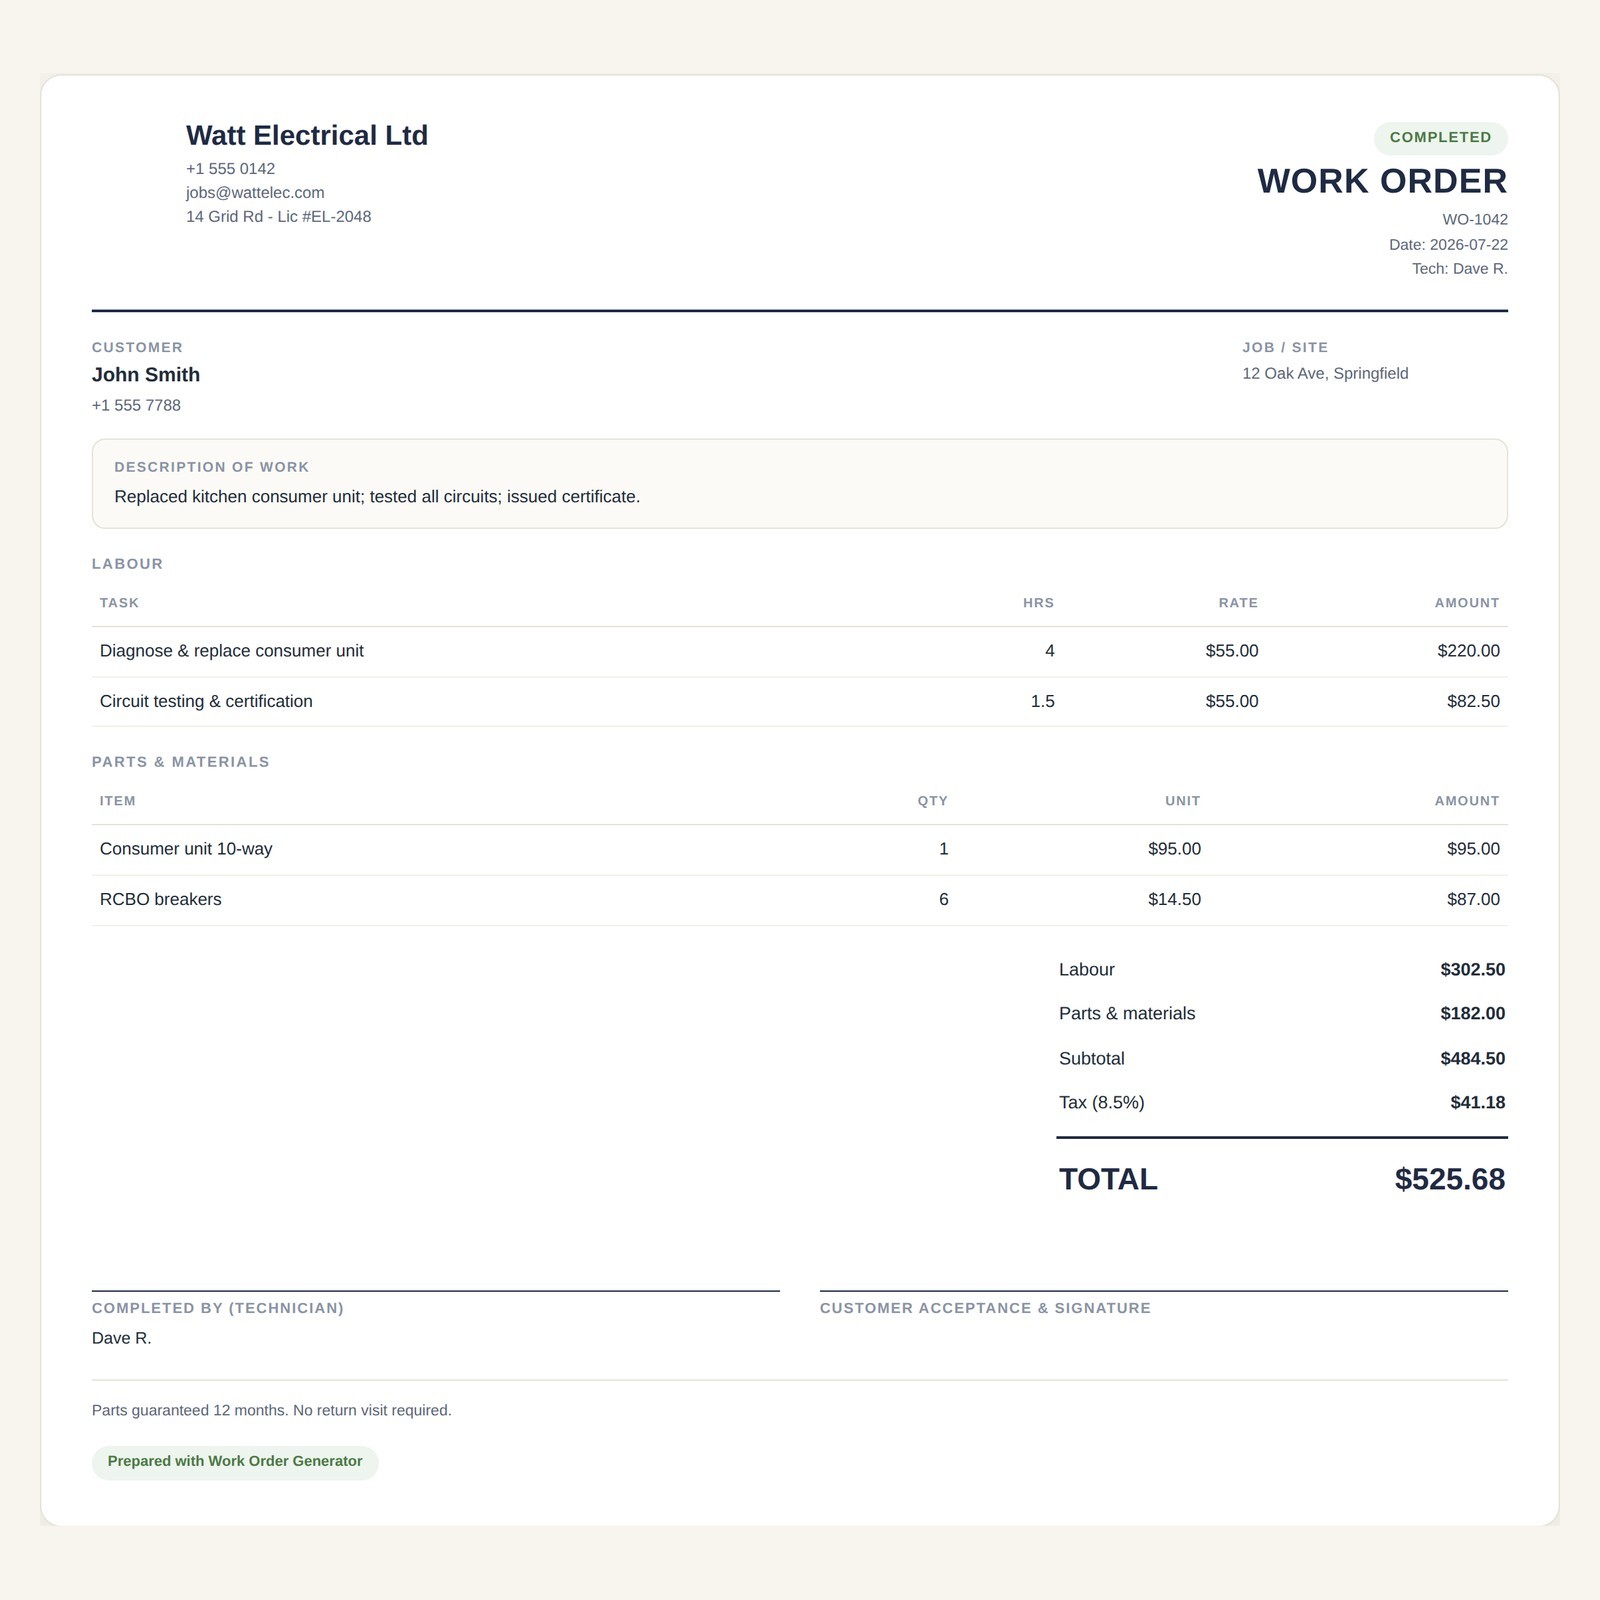Click Subtotal value $484.50
The height and width of the screenshot is (1600, 1600).
(x=1472, y=1059)
